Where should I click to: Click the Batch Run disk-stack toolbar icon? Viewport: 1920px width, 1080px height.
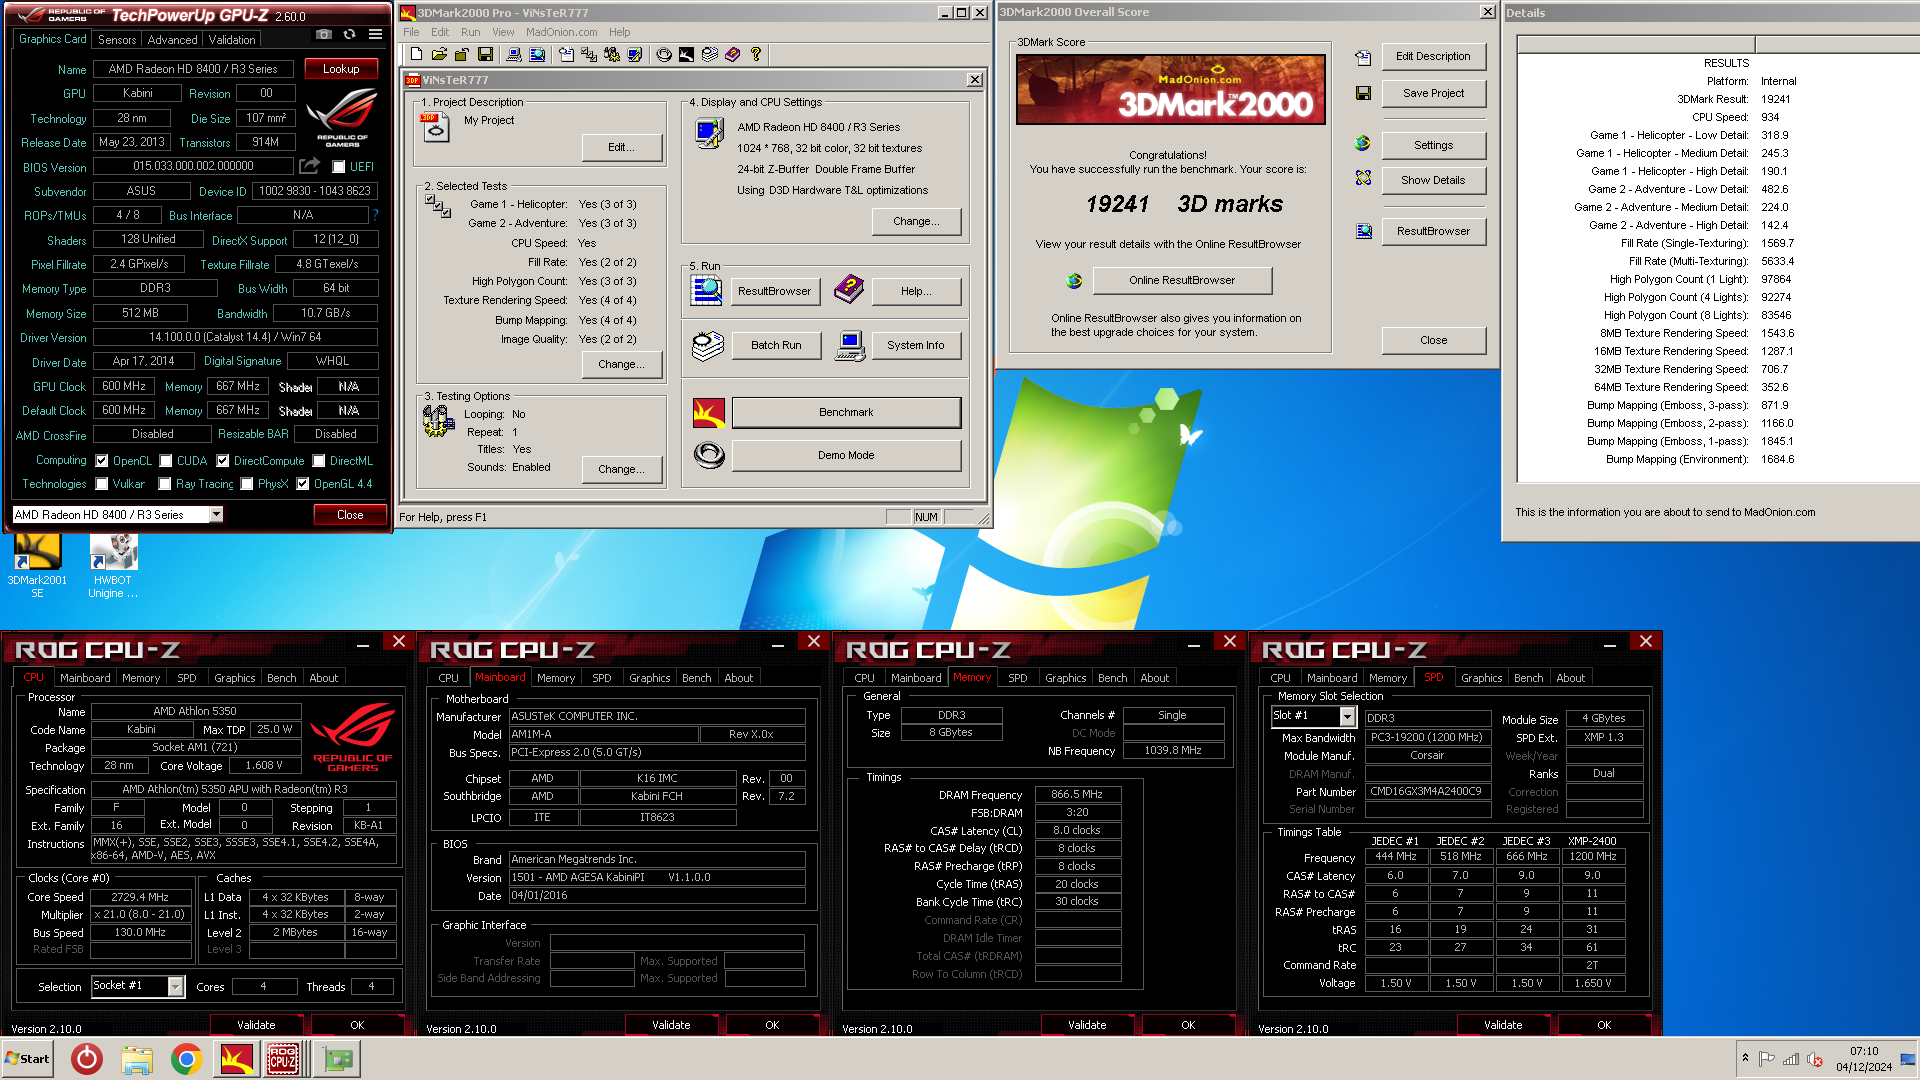710,54
